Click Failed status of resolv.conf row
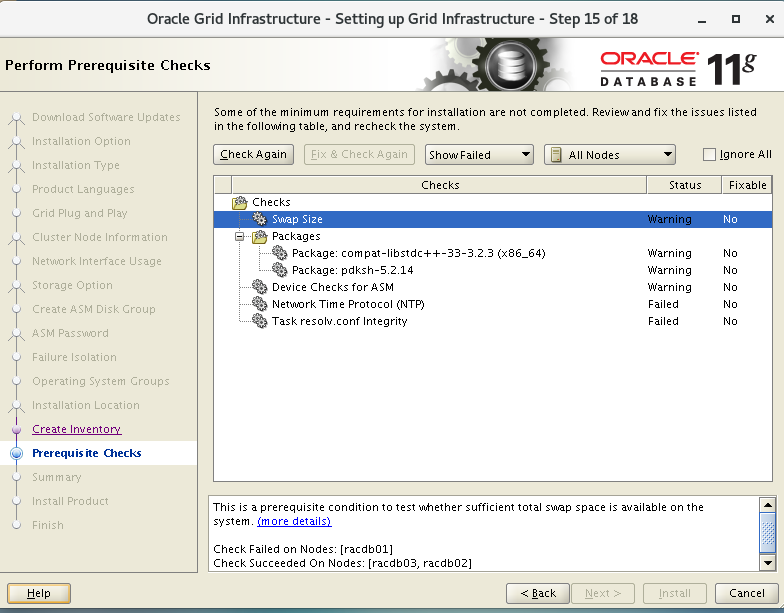The image size is (784, 613). click(663, 321)
